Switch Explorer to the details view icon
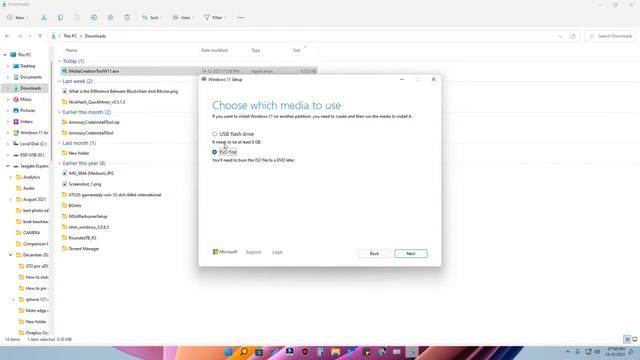 pos(627,339)
